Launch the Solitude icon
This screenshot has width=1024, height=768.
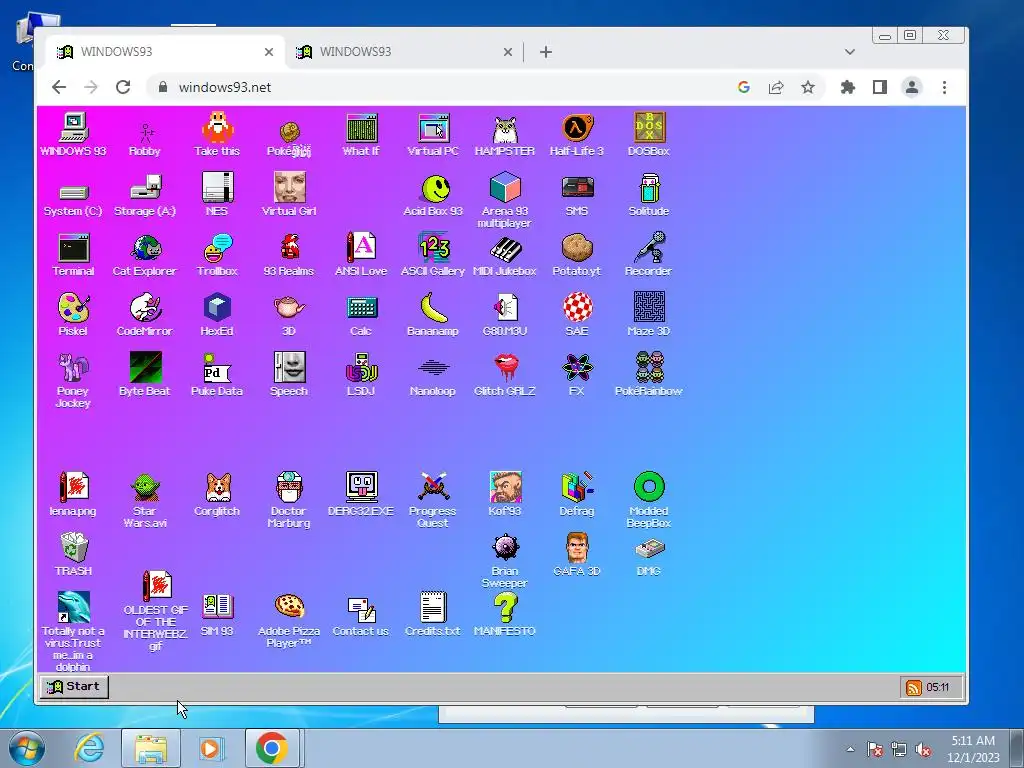pyautogui.click(x=649, y=187)
